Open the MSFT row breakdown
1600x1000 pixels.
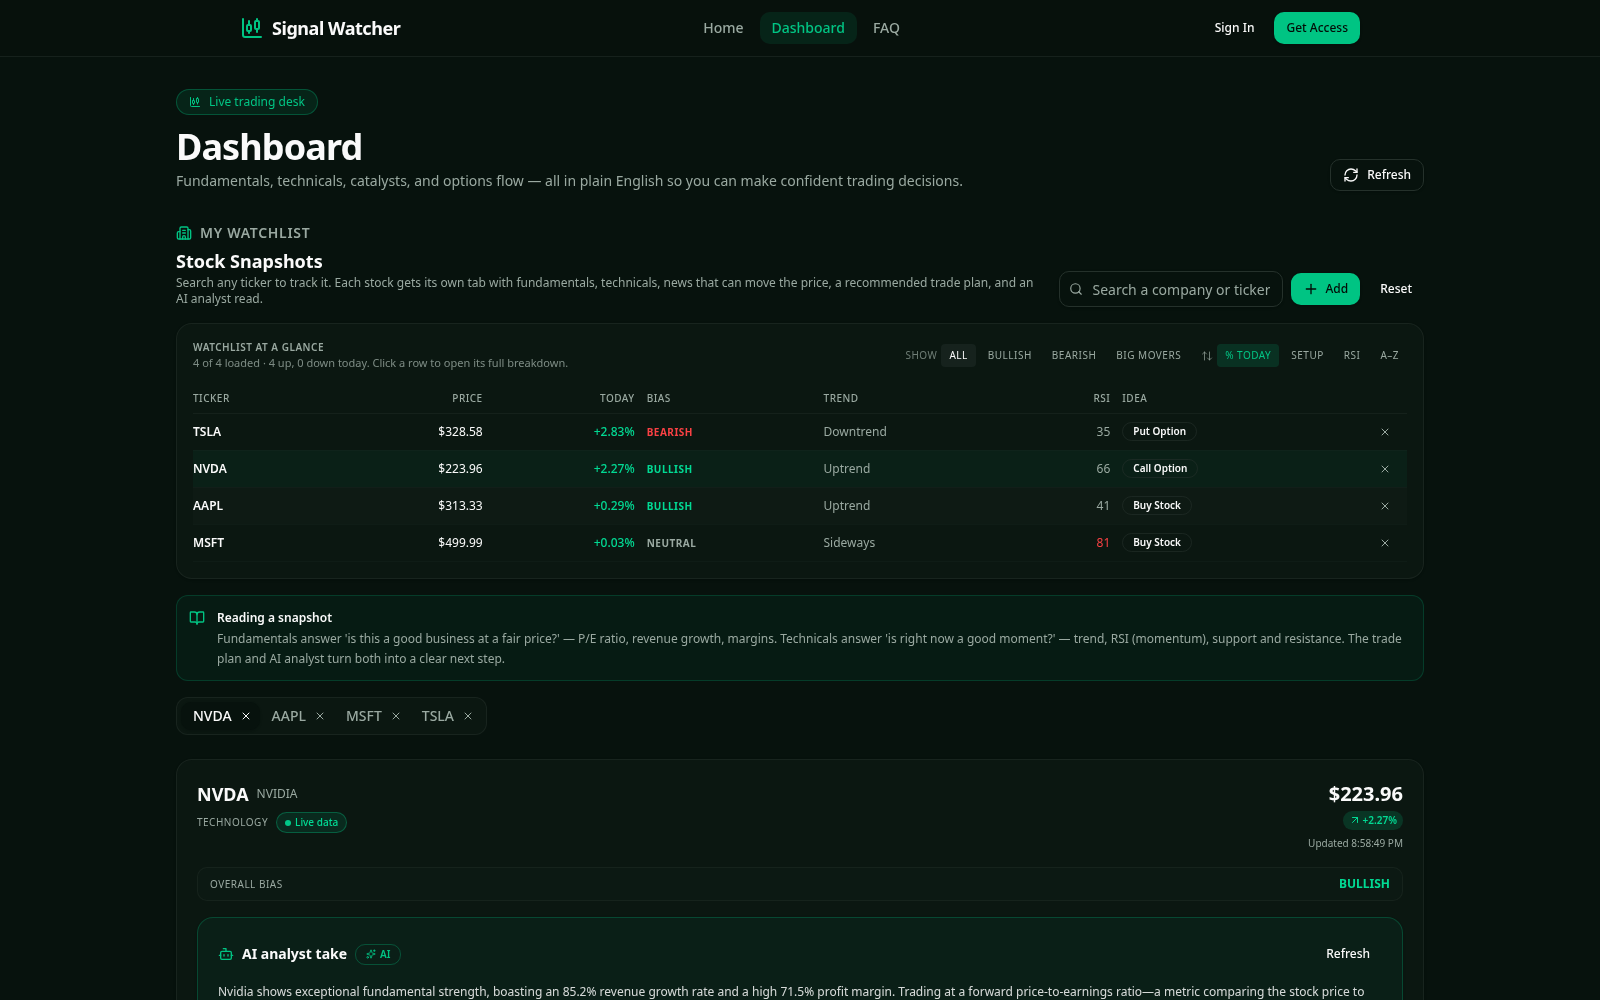click(x=800, y=543)
